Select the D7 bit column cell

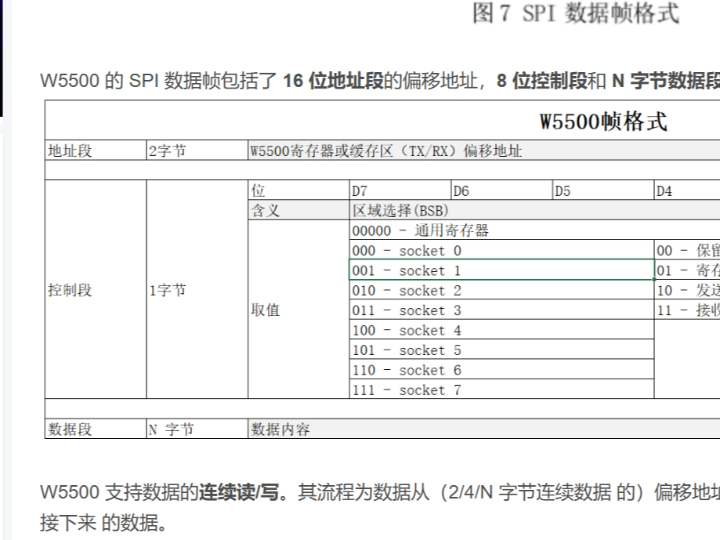coord(400,191)
